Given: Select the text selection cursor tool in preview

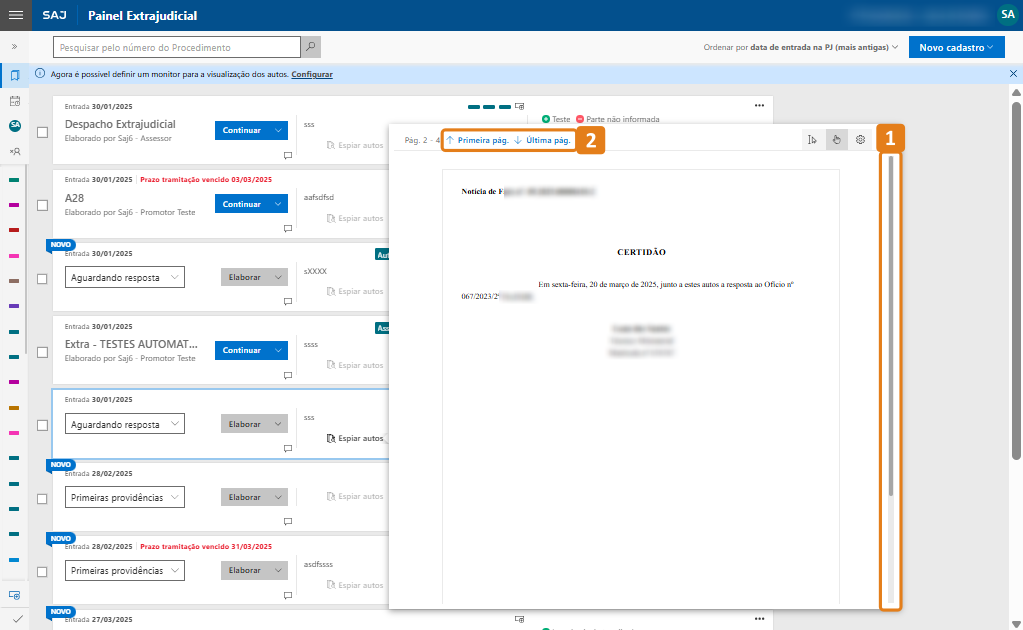Looking at the screenshot, I should click(812, 140).
